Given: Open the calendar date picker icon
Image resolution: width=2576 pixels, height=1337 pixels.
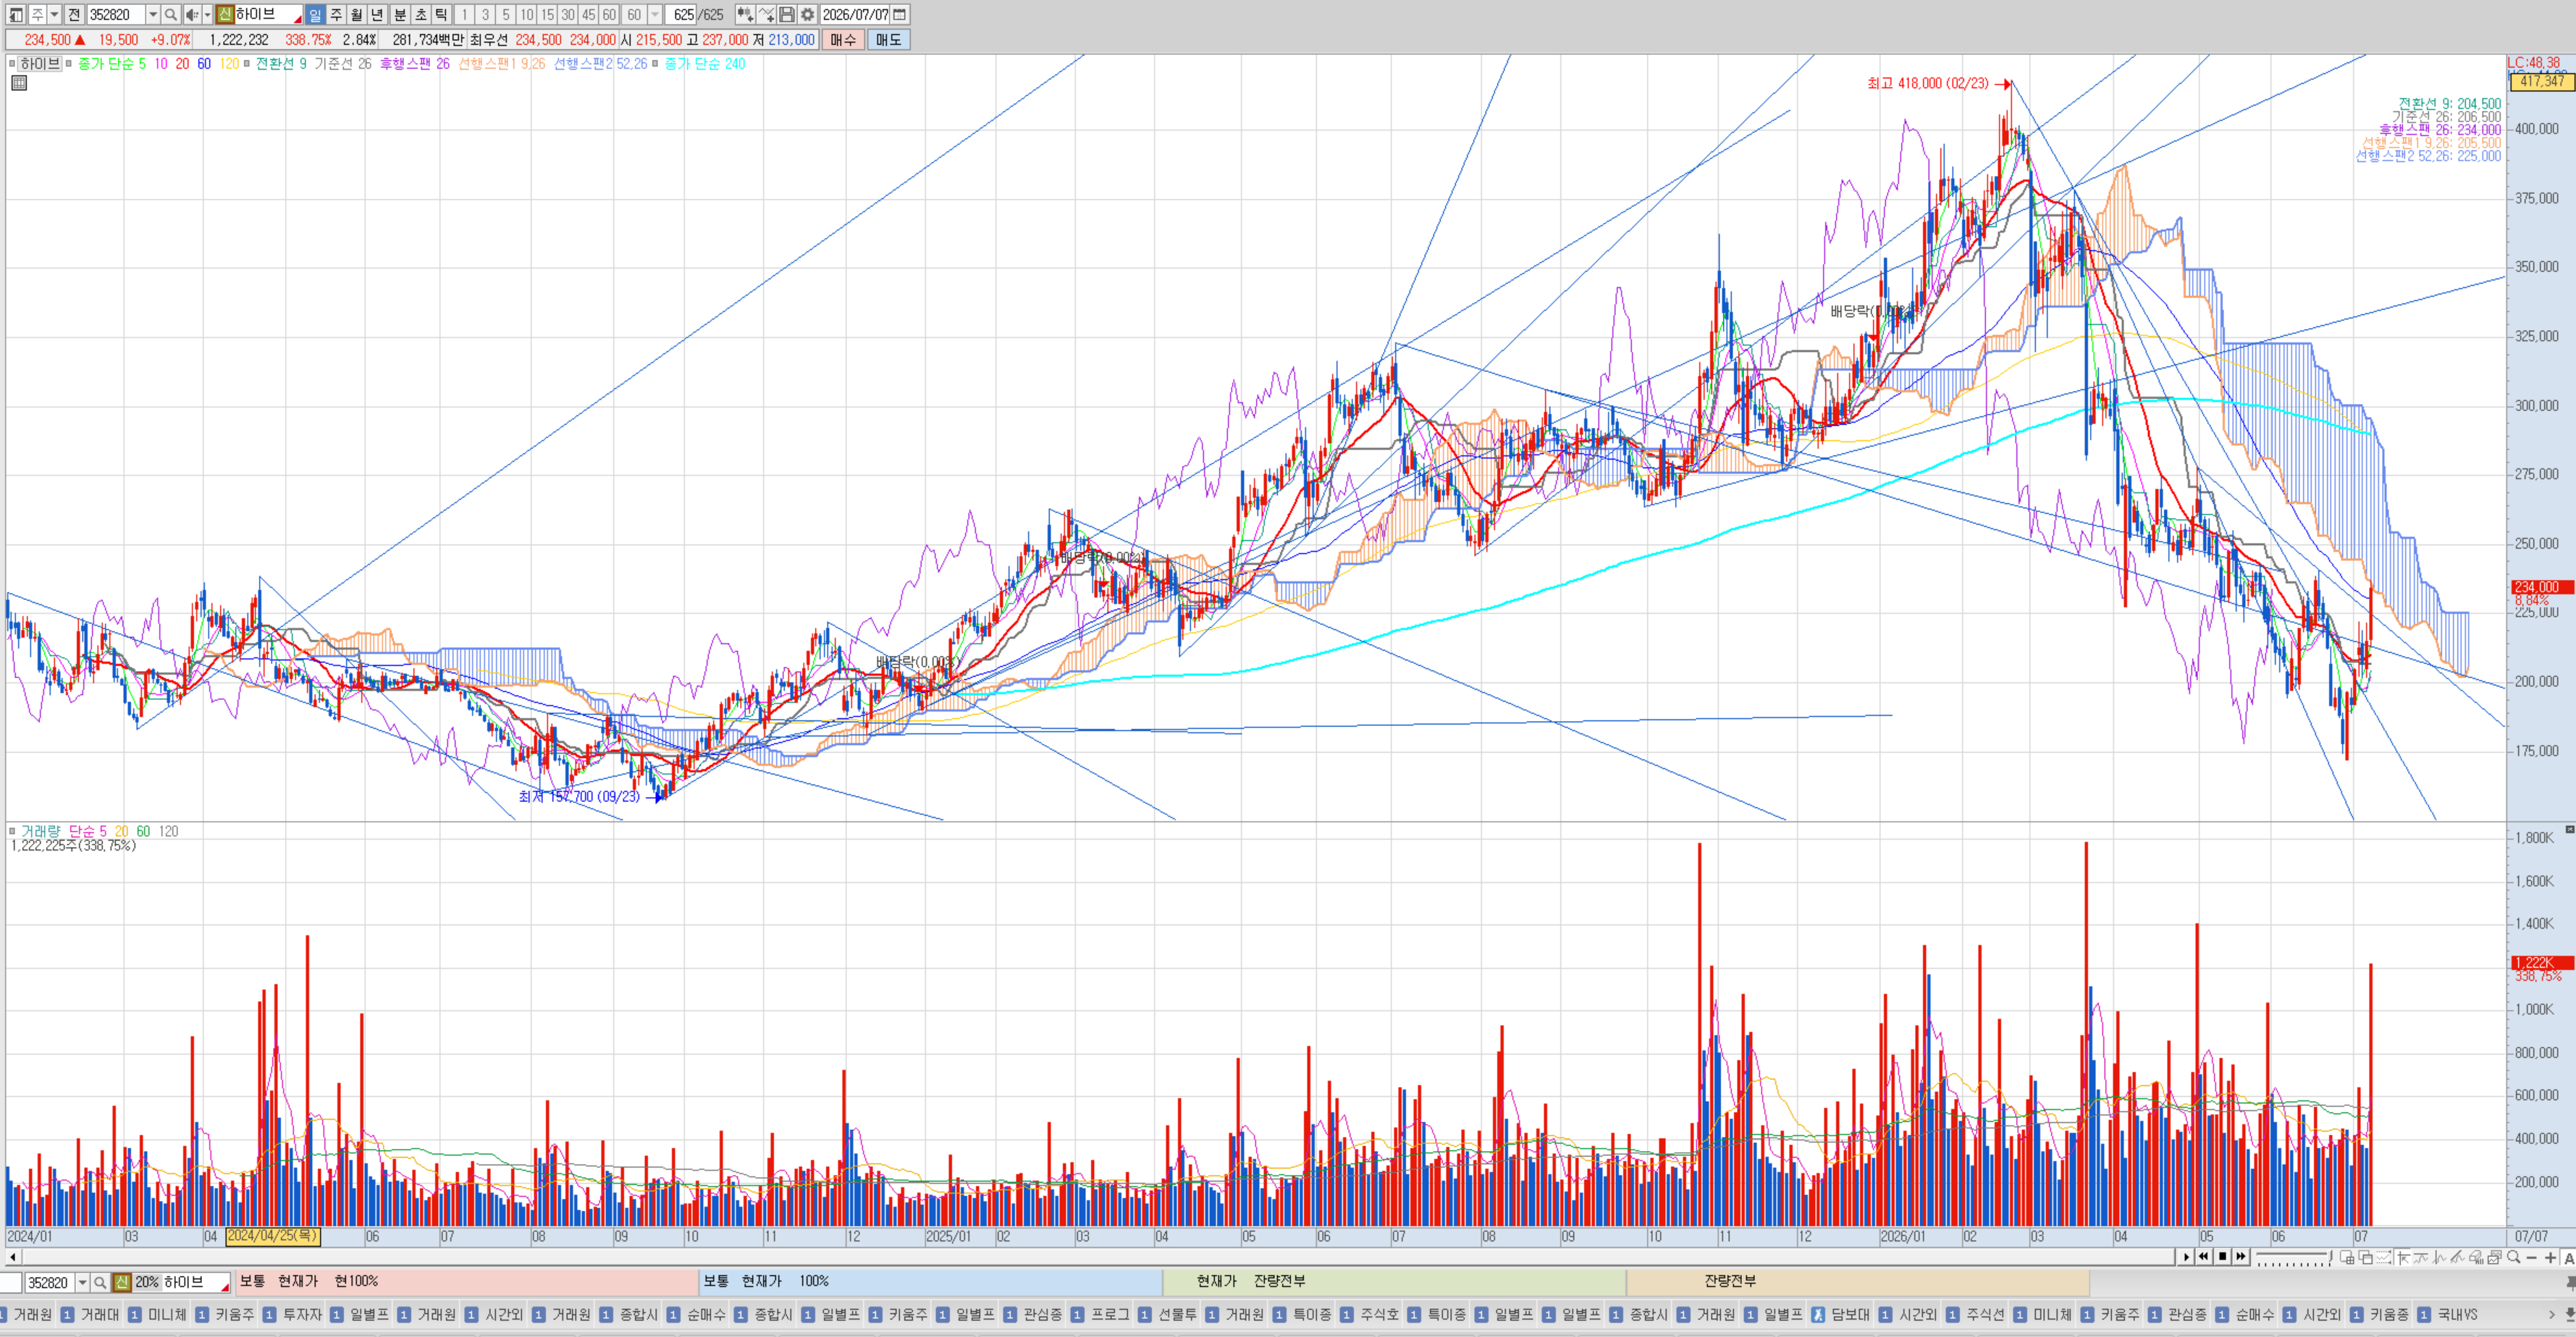Looking at the screenshot, I should coord(900,15).
